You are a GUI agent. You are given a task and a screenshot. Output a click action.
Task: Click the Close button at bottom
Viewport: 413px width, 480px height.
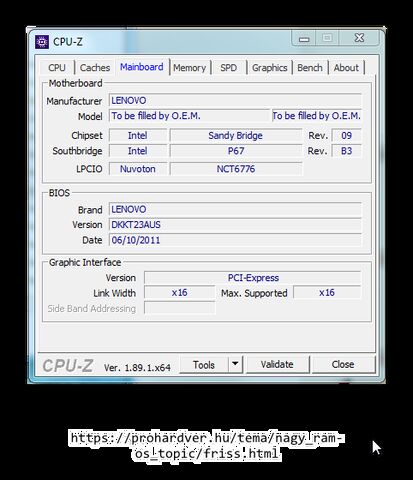[343, 364]
